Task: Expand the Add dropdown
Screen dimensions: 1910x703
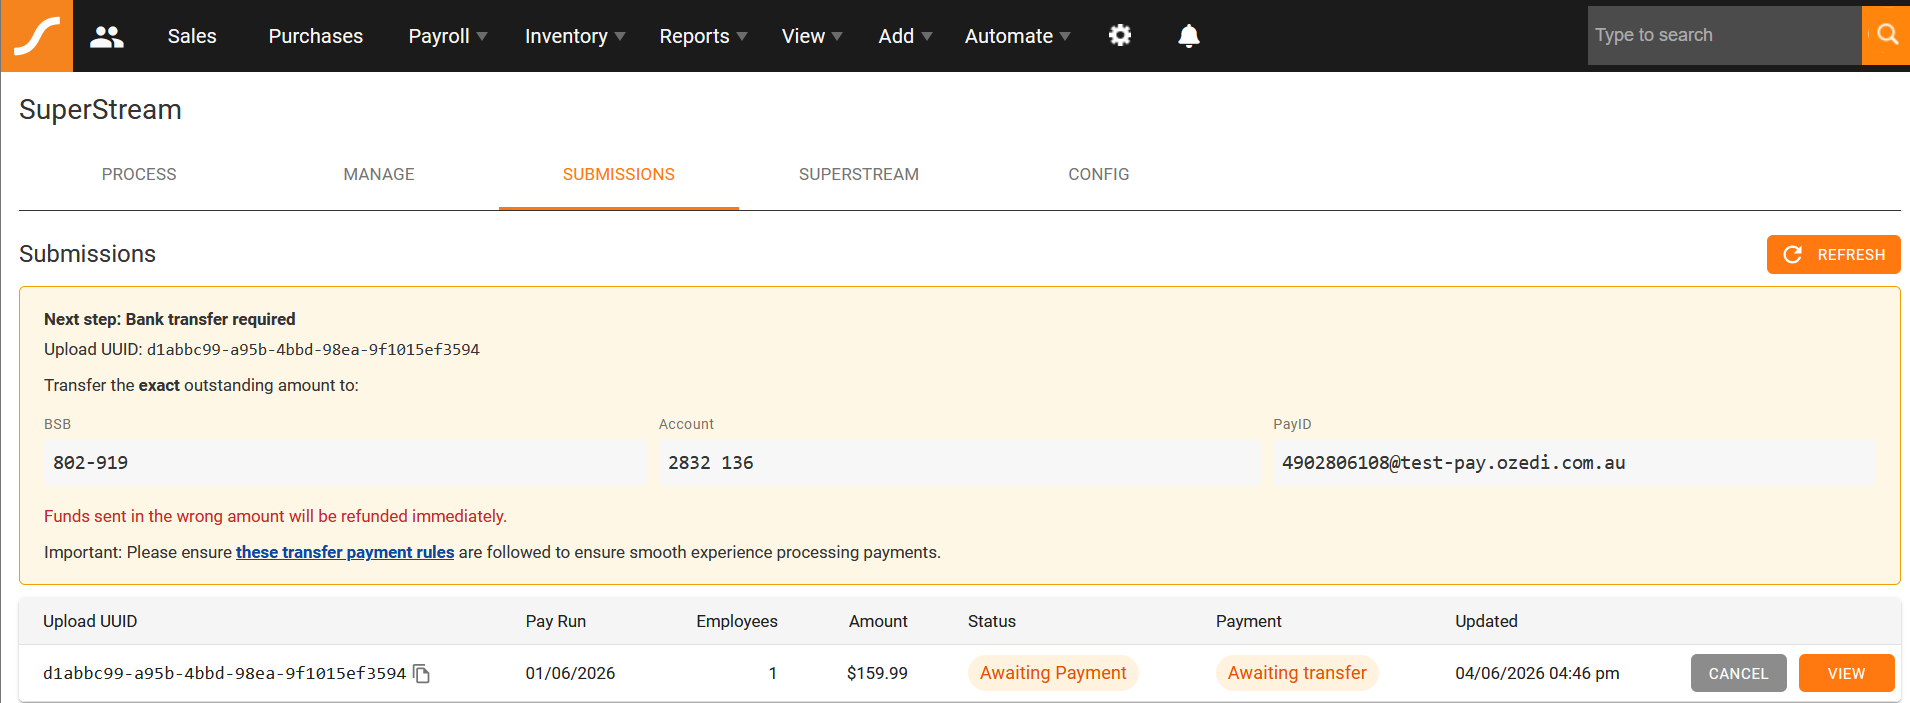Action: point(905,36)
